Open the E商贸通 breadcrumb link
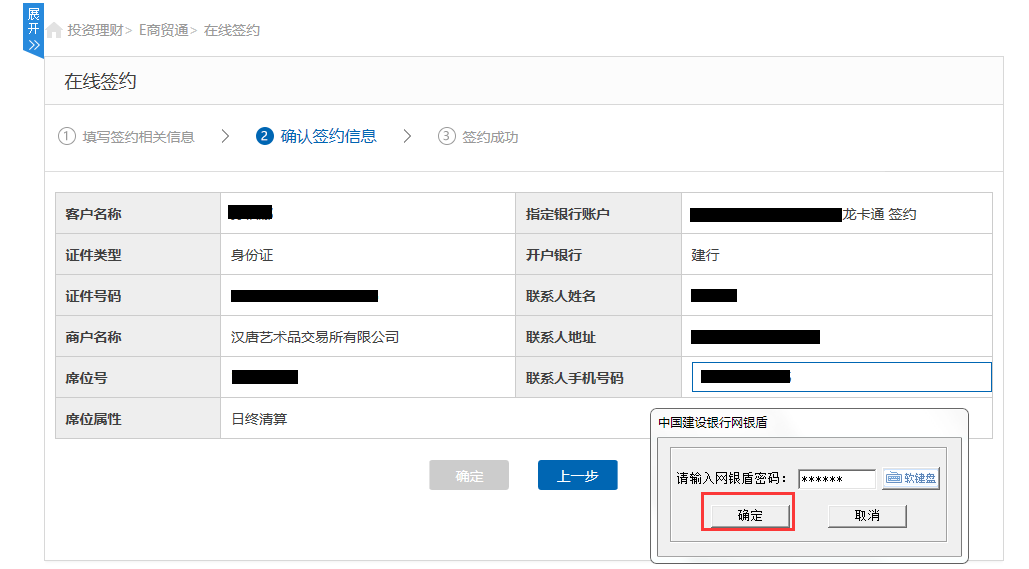 pos(164,30)
